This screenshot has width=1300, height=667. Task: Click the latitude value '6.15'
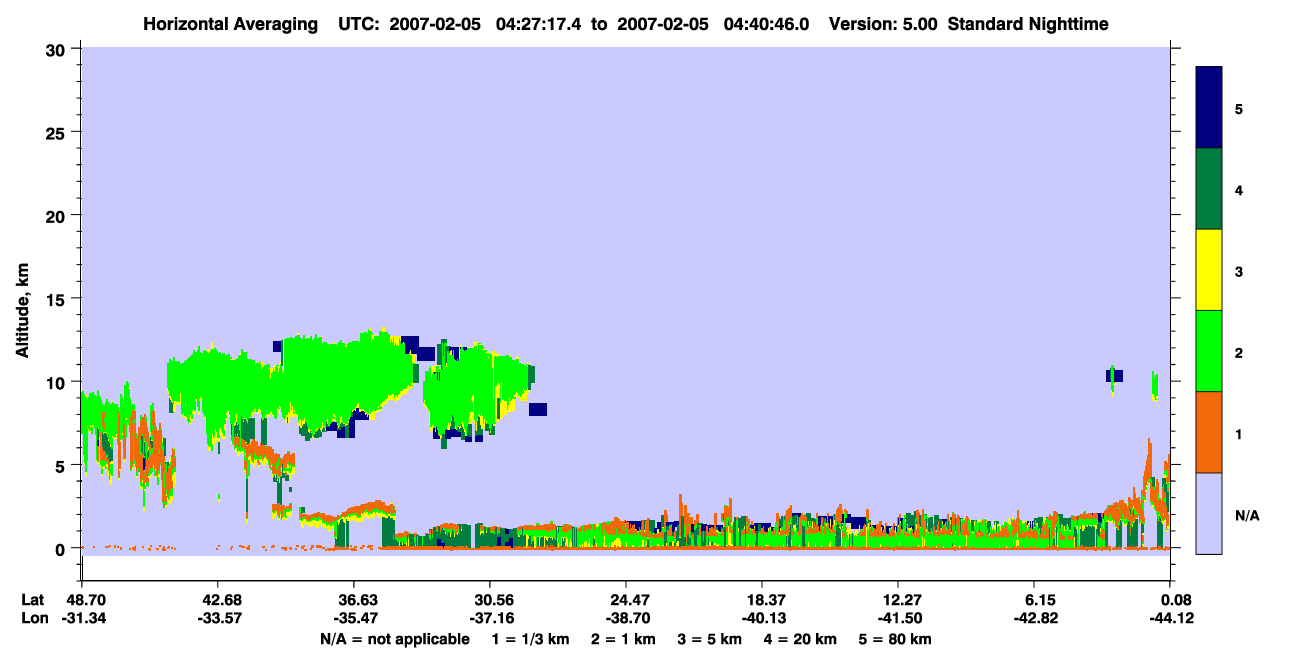pyautogui.click(x=1041, y=600)
